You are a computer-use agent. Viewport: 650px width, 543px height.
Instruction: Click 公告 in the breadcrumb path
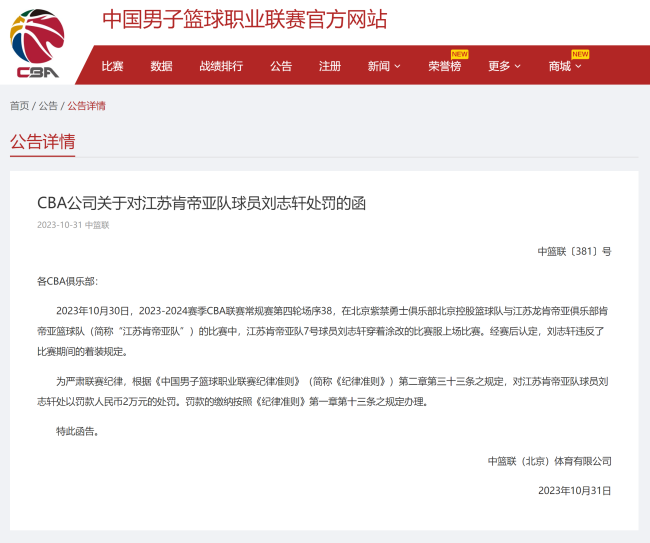click(48, 105)
